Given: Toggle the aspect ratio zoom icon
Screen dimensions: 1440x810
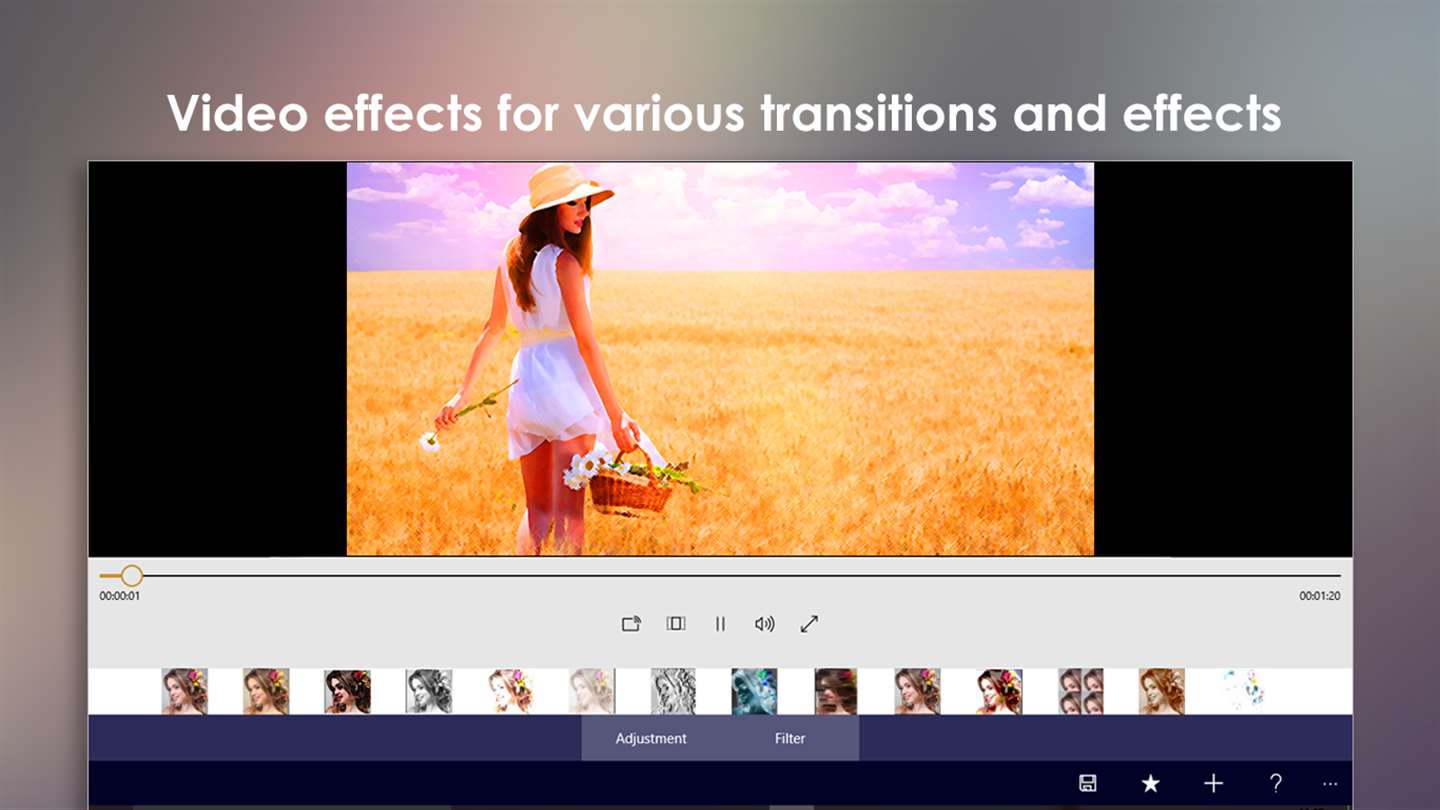Looking at the screenshot, I should click(676, 624).
